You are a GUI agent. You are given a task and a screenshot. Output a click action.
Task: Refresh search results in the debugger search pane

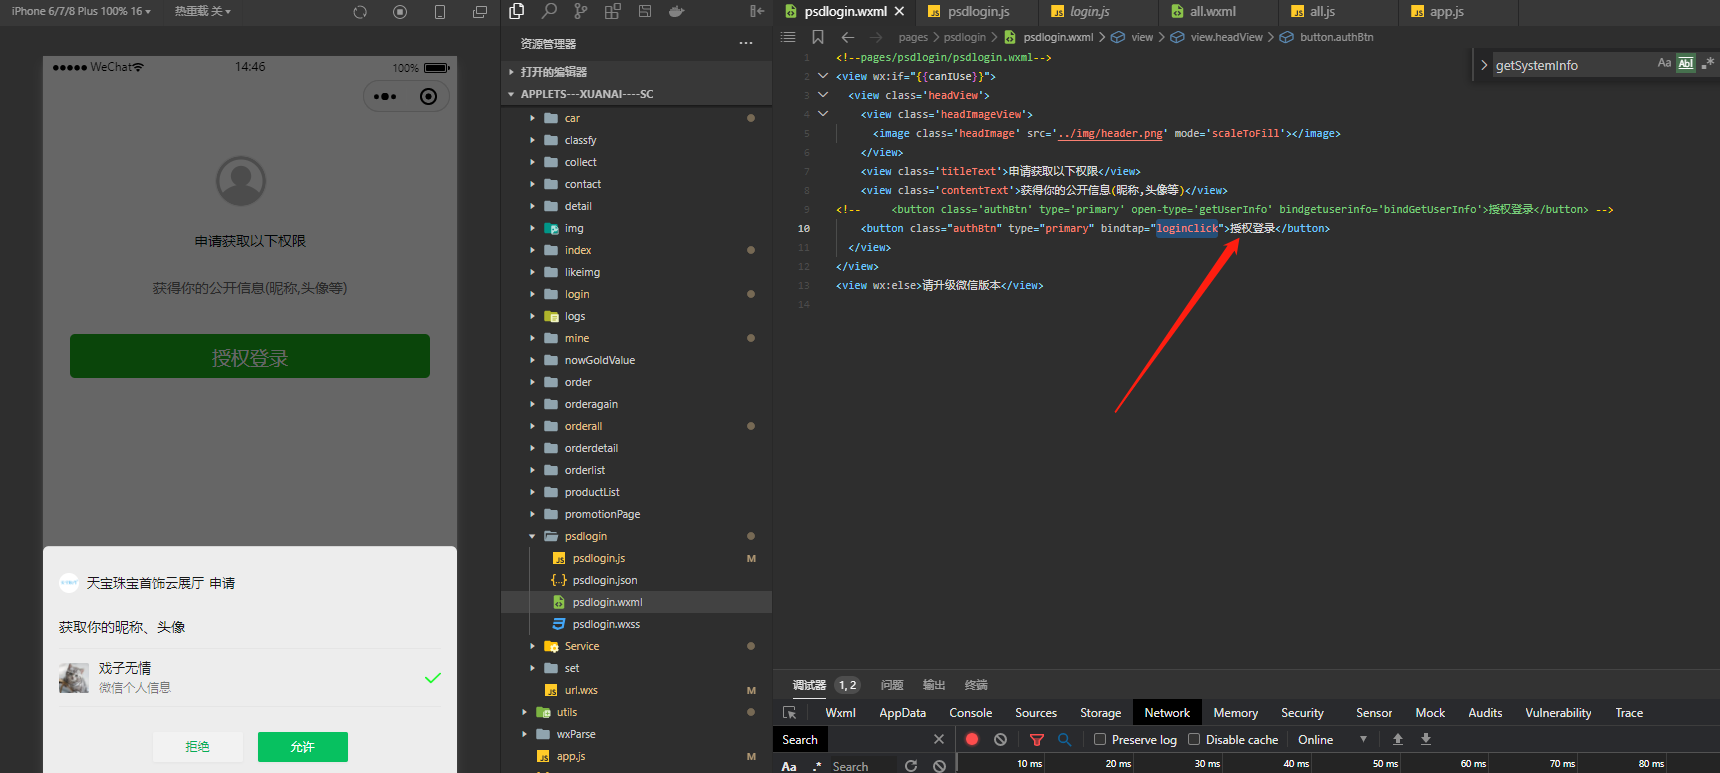point(911,766)
